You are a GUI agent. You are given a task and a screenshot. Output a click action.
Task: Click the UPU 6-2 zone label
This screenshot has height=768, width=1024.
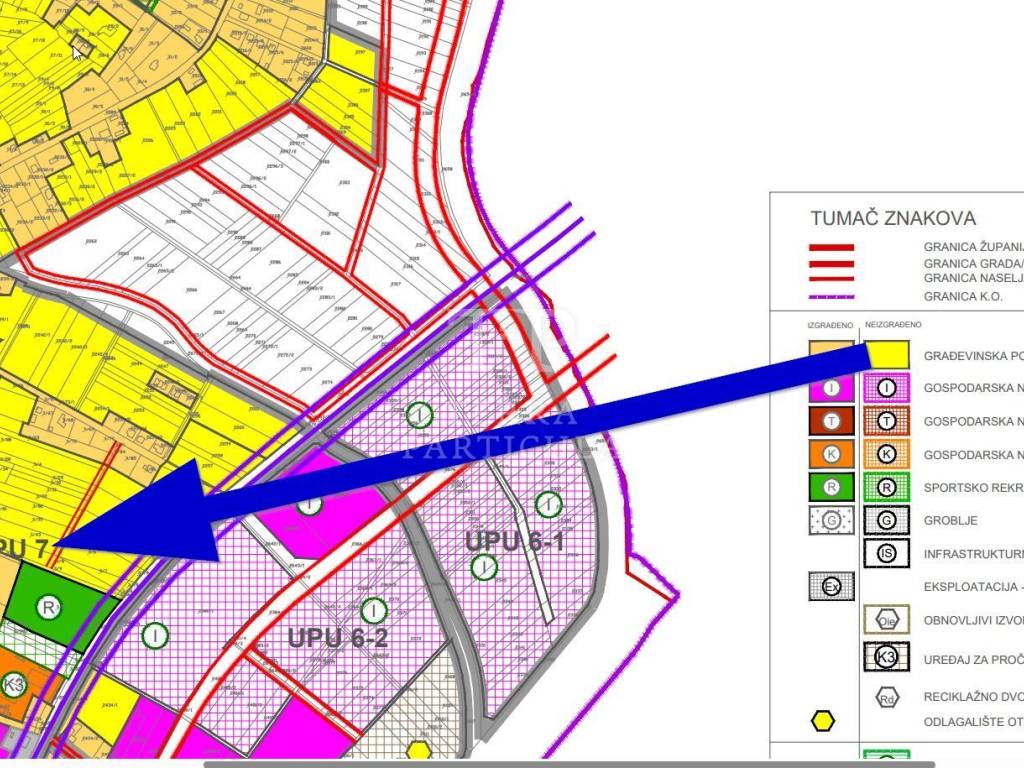[x=337, y=637]
